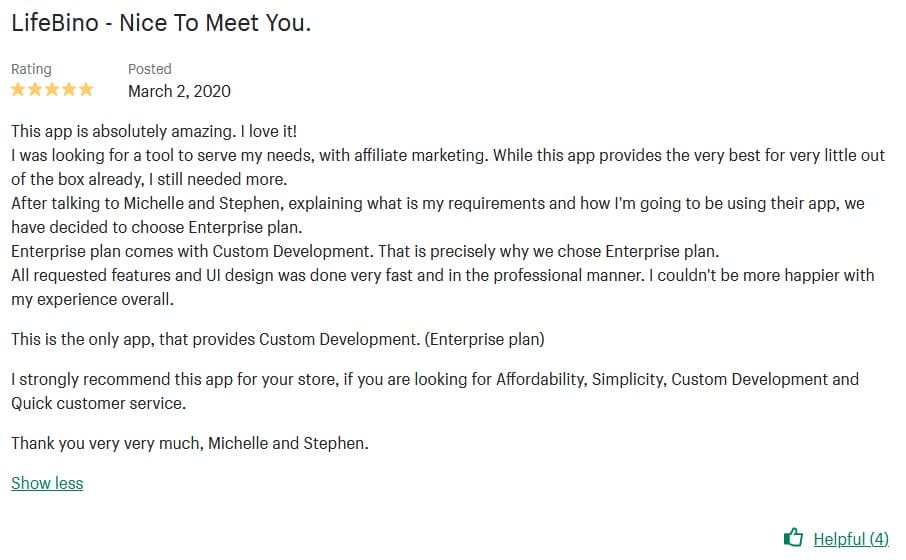Click the 'After talking to Michelle and Stephen' sentence
This screenshot has width=906, height=560.
click(438, 215)
